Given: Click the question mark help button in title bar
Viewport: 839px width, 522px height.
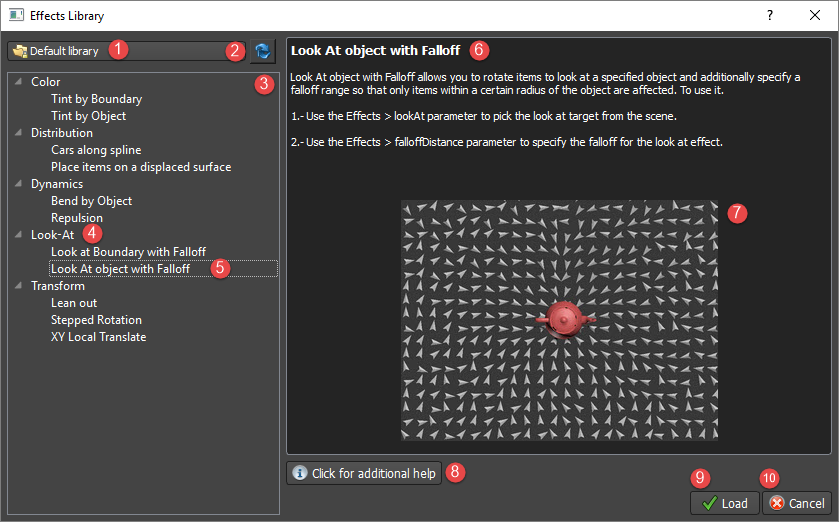Looking at the screenshot, I should [769, 16].
